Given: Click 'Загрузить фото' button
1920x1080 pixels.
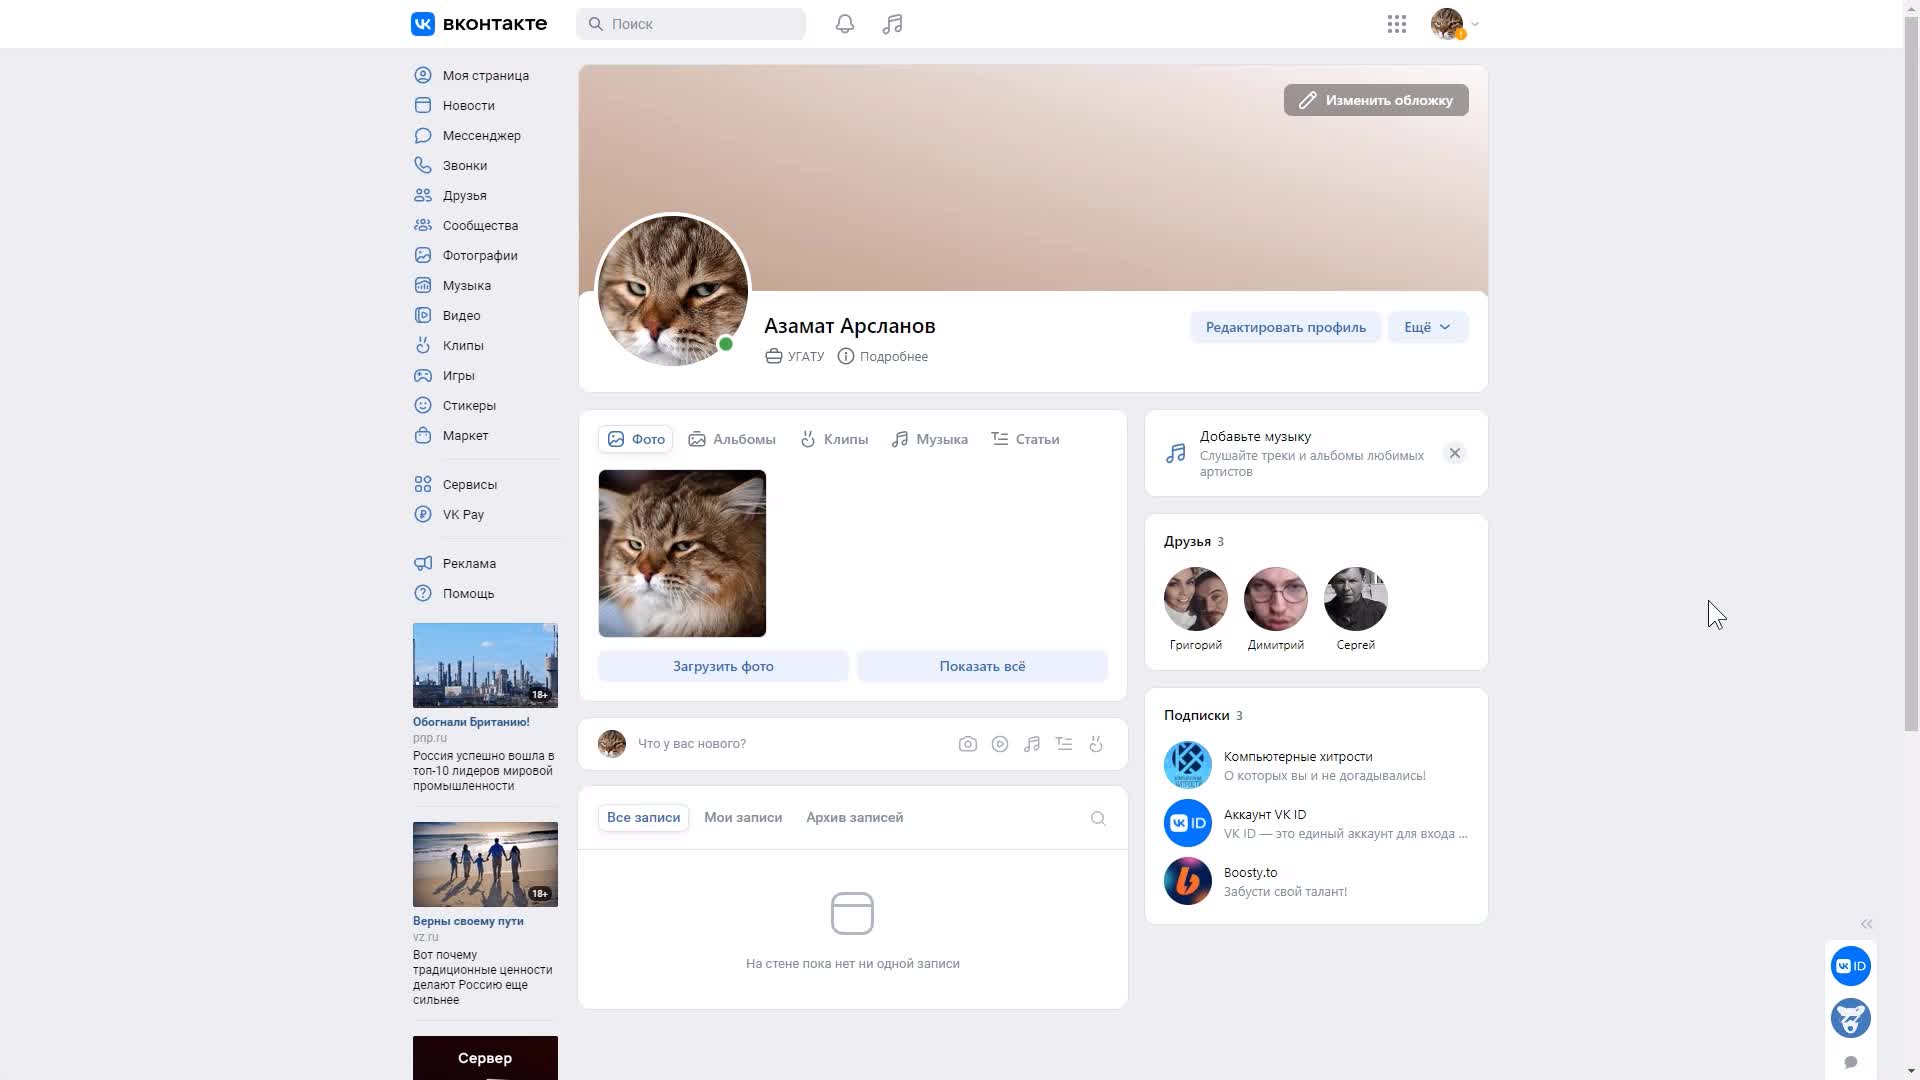Looking at the screenshot, I should tap(723, 666).
